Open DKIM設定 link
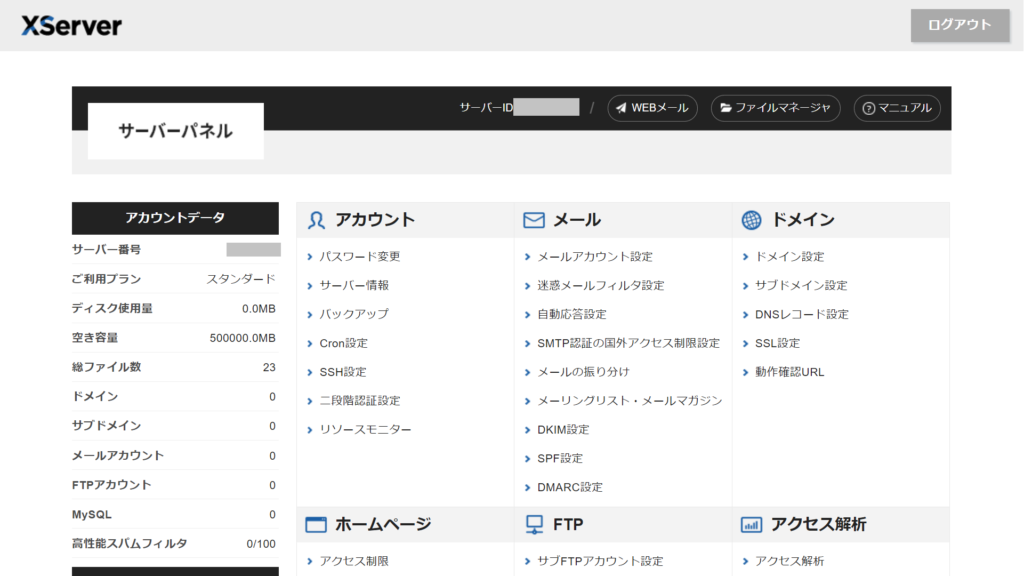 point(563,430)
